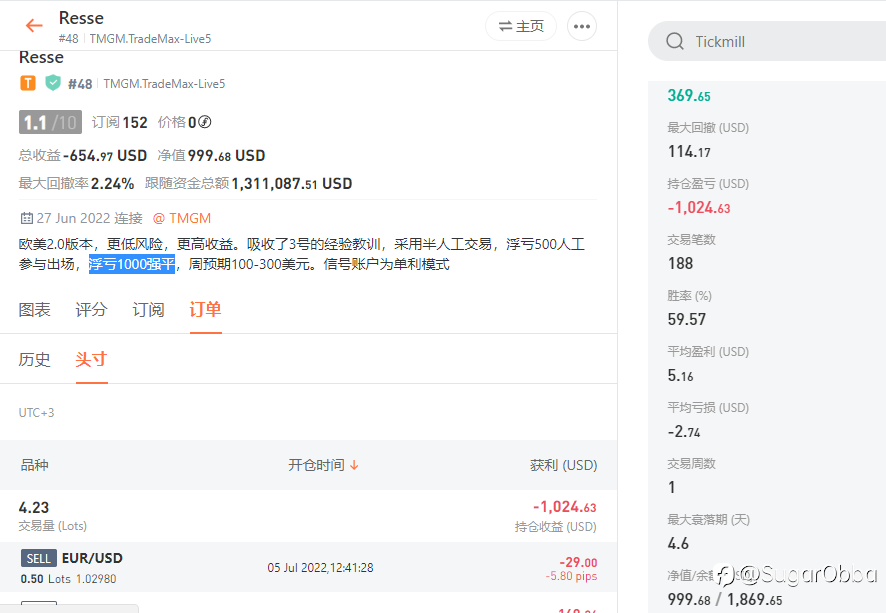Viewport: 886px width, 613px height.
Task: Click the 最大衰落期 value 4.6
Action: tap(678, 544)
